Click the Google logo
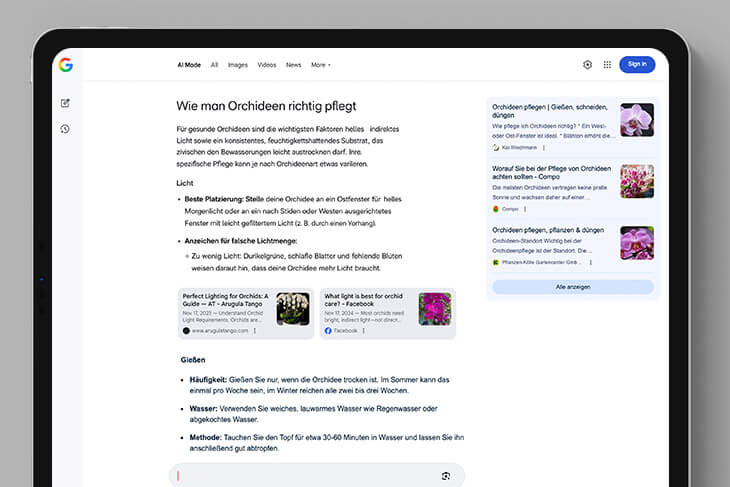The image size is (730, 487). pyautogui.click(x=66, y=65)
